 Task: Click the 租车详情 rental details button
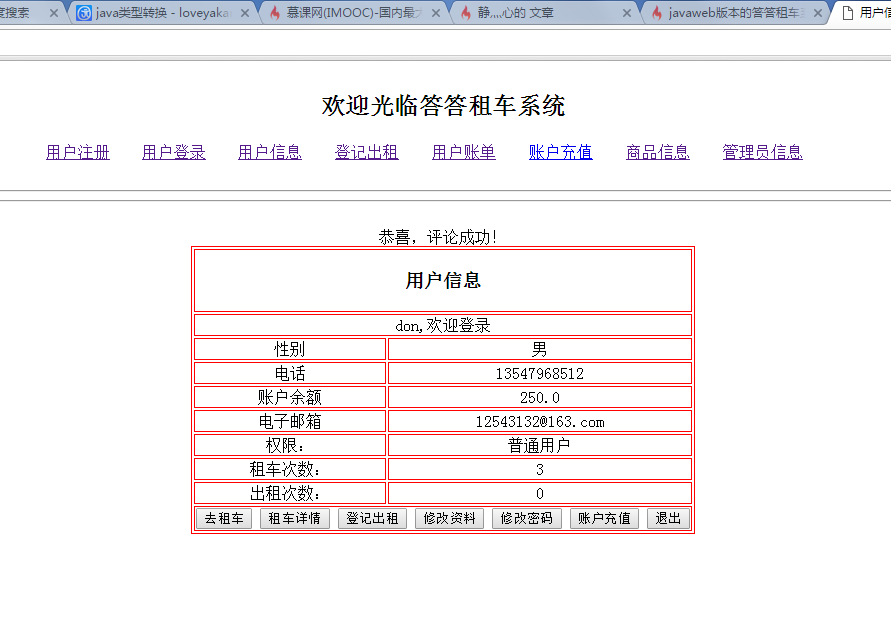point(294,518)
